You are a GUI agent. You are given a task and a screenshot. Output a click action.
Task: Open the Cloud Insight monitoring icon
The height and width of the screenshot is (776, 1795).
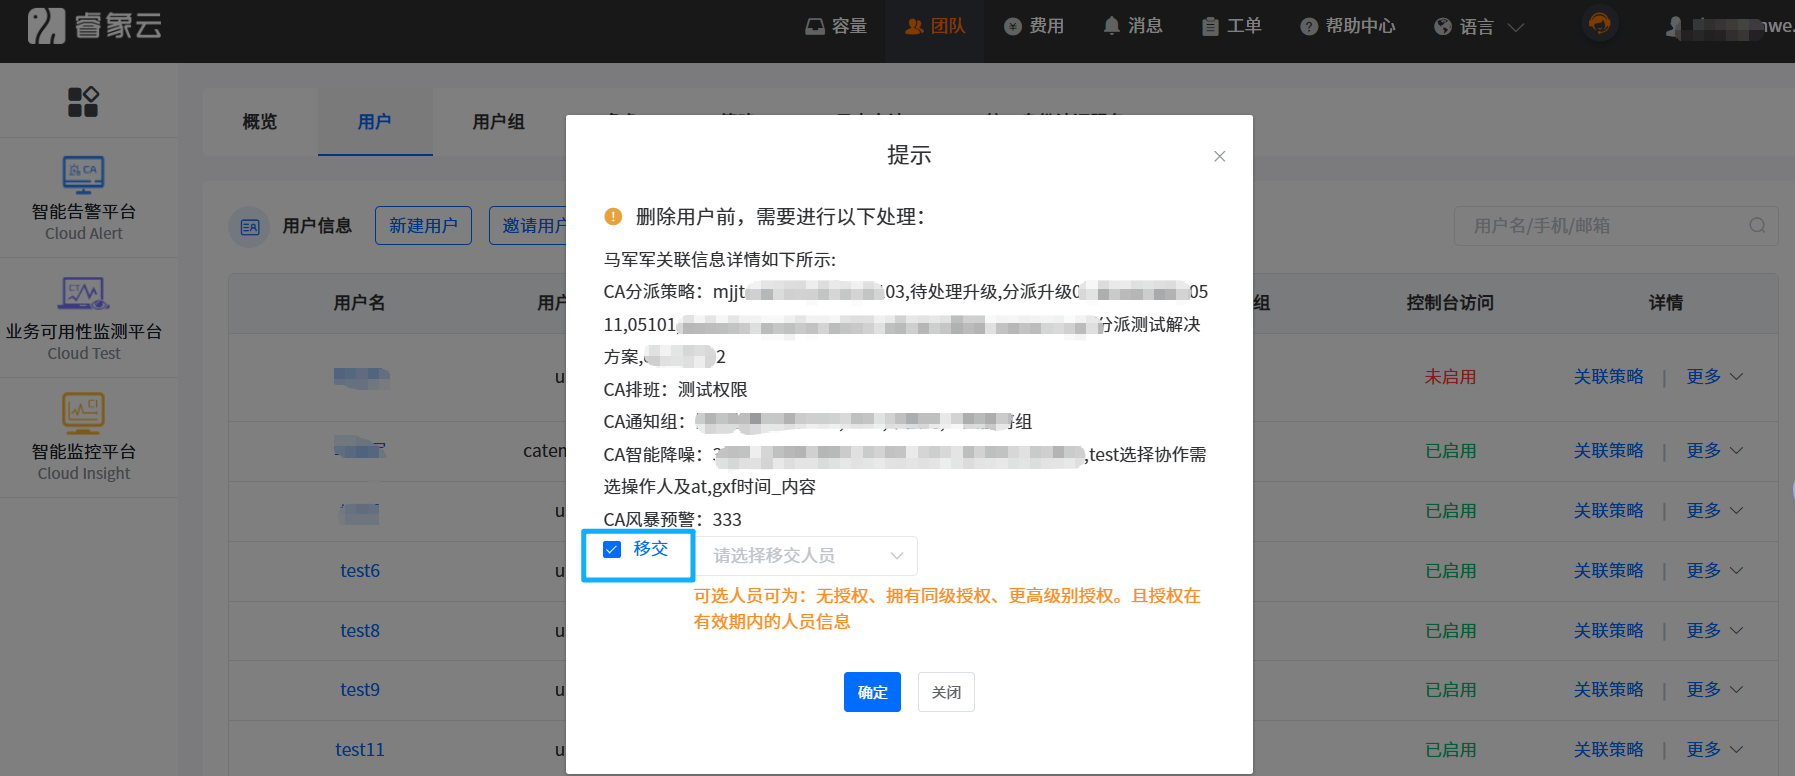pos(83,413)
